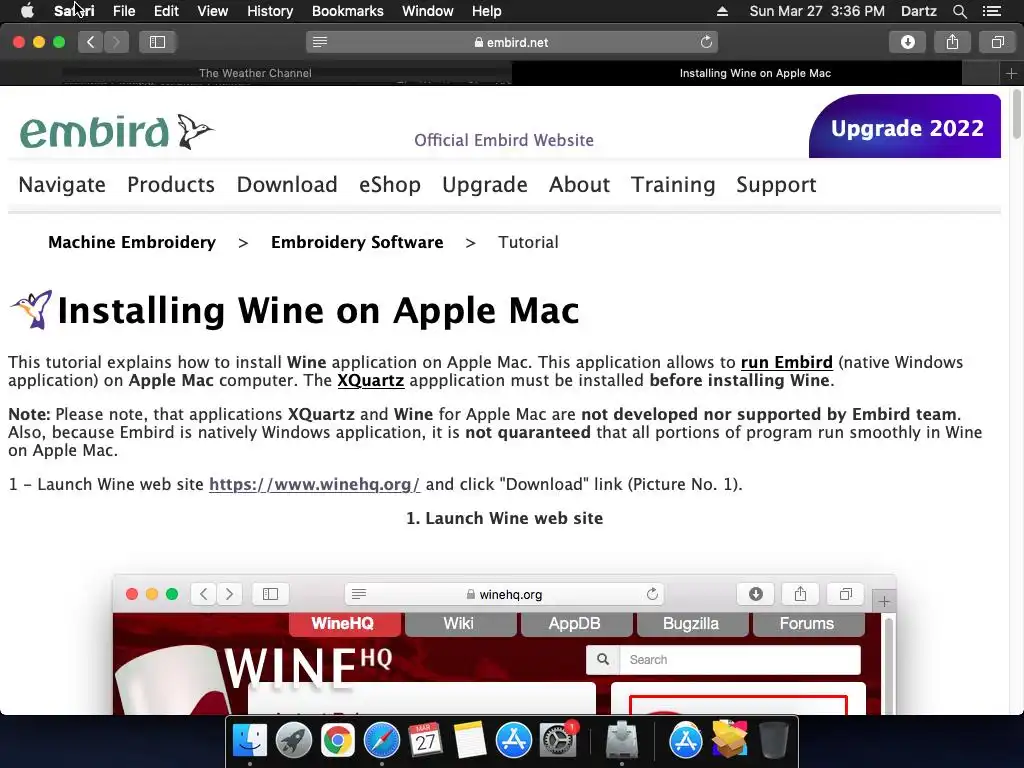Click the date and time in menu bar
Image resolution: width=1024 pixels, height=768 pixels.
pos(817,11)
